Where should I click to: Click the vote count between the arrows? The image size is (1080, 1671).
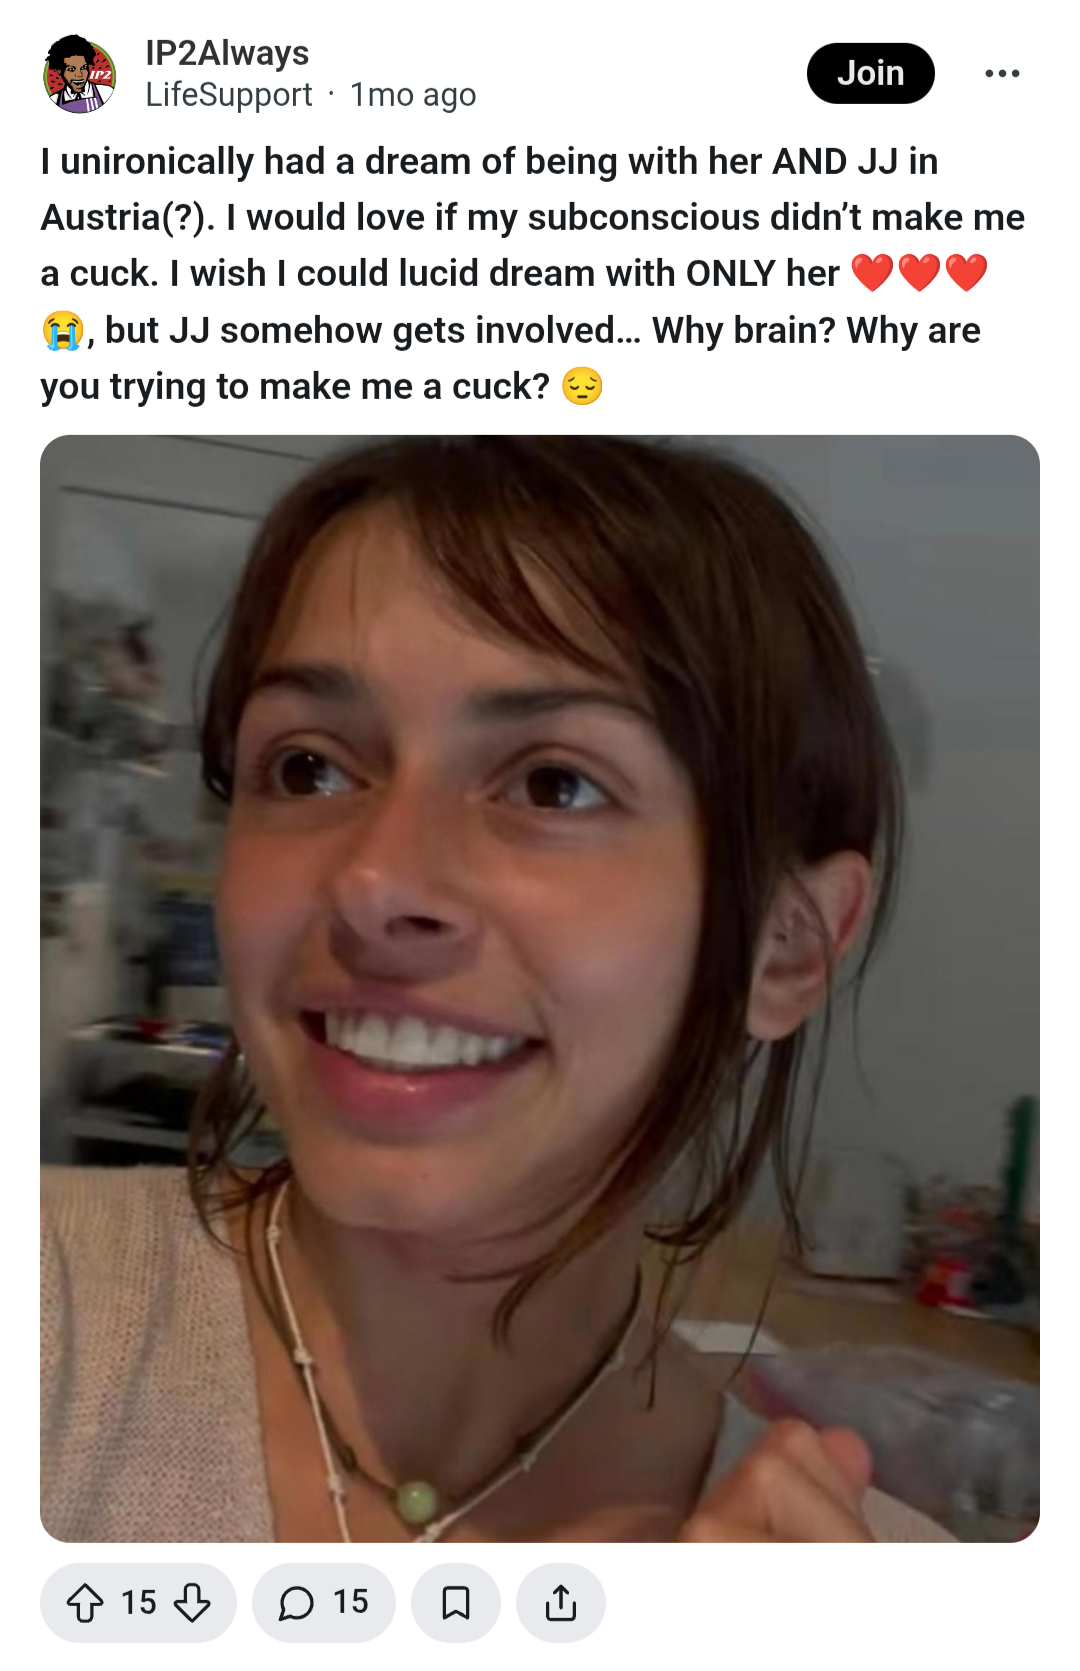click(139, 1603)
